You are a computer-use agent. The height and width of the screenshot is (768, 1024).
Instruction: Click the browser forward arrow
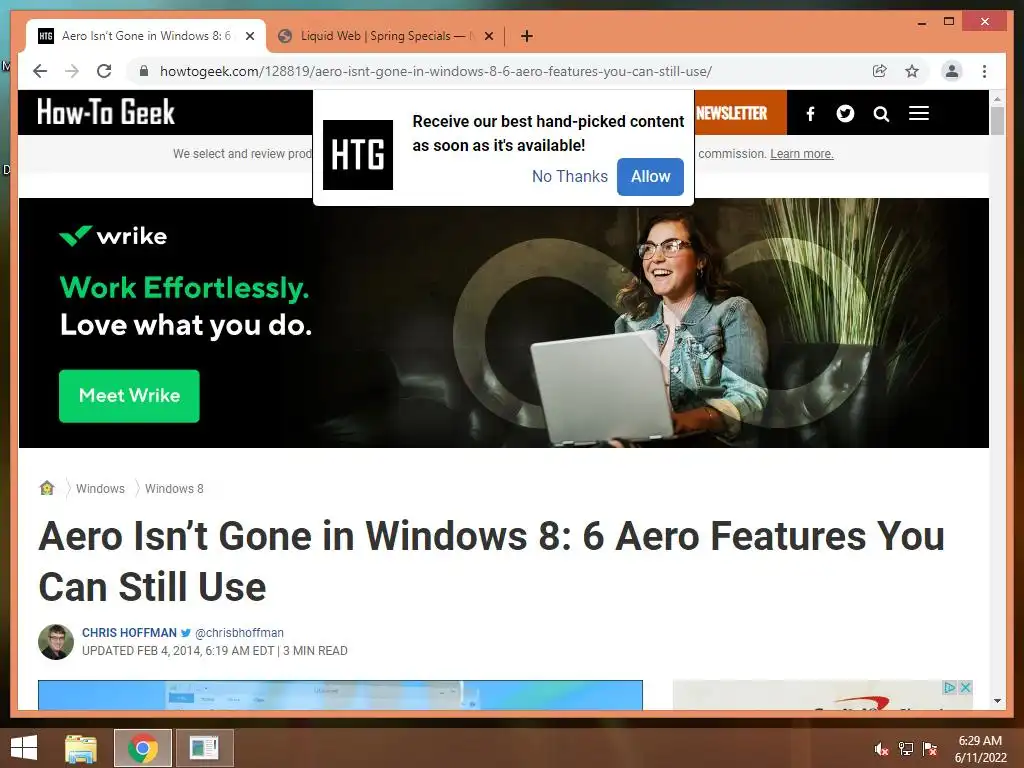tap(72, 71)
